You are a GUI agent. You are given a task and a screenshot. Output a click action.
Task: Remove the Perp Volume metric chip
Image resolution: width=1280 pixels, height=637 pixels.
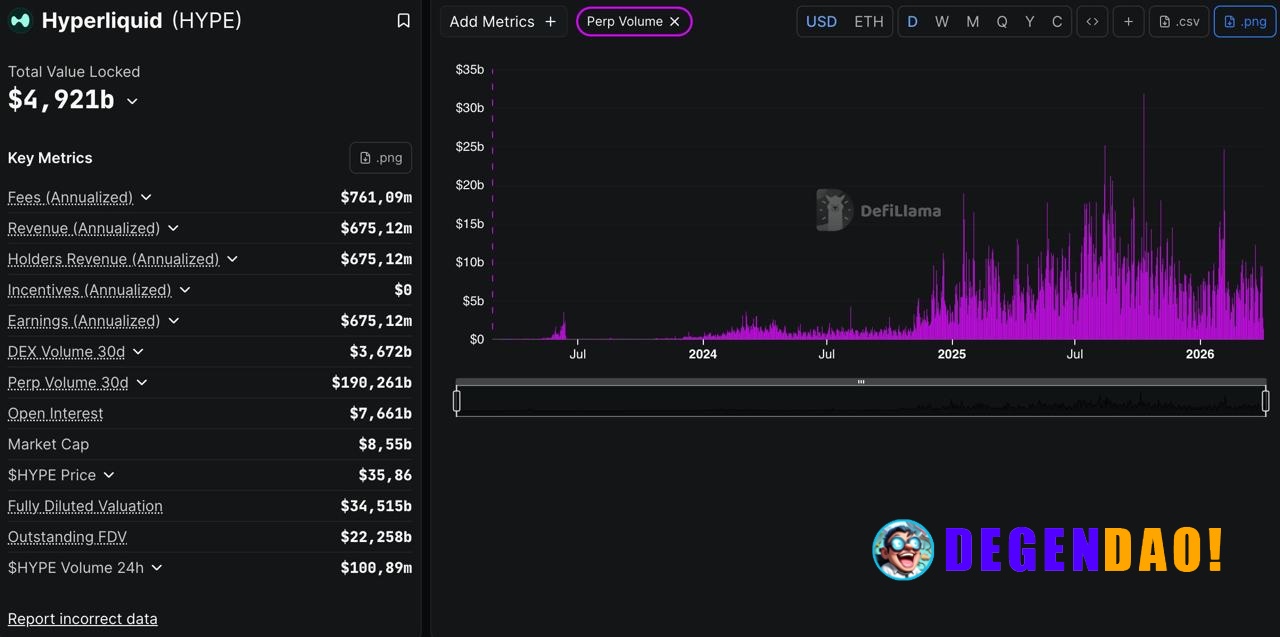click(x=675, y=22)
